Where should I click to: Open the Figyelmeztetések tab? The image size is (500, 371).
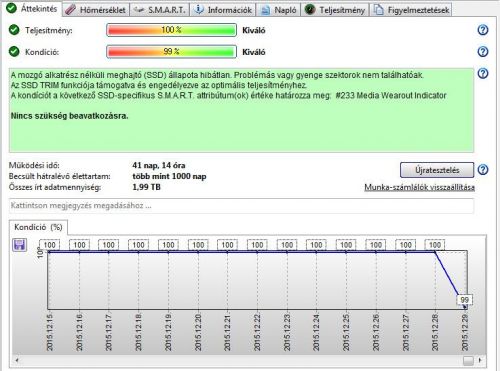coord(412,10)
